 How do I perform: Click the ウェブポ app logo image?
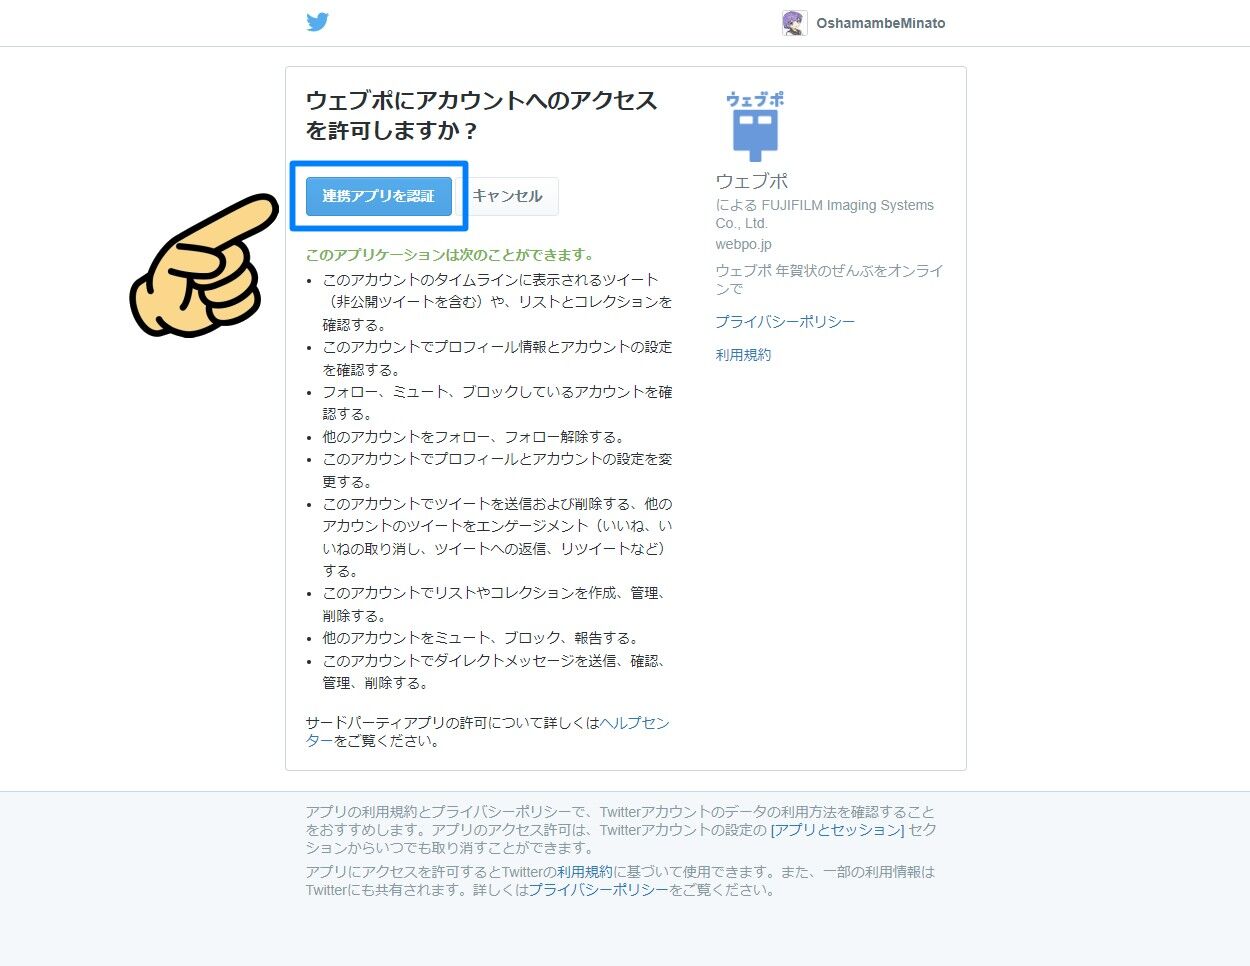coord(755,126)
